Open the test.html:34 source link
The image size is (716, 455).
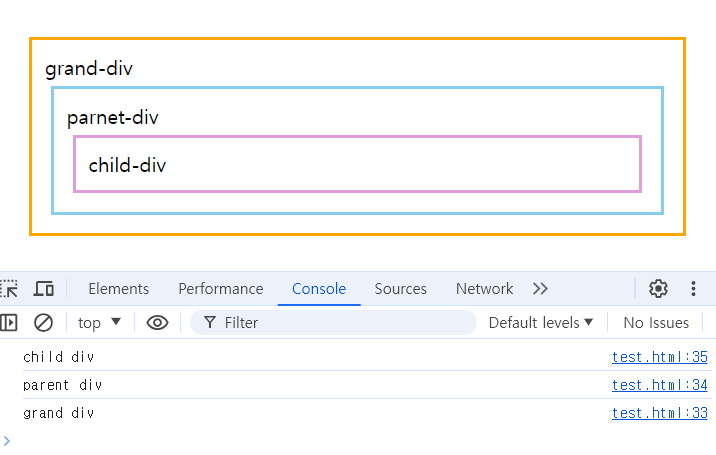pyautogui.click(x=659, y=385)
